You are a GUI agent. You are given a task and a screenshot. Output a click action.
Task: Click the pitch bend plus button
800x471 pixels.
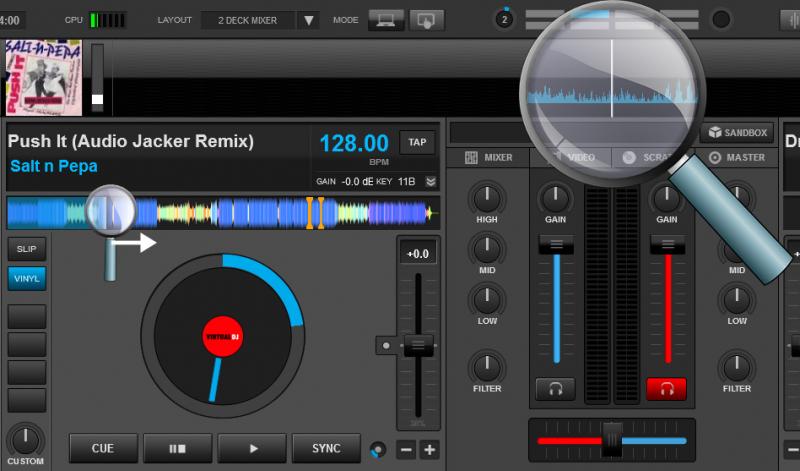[430, 450]
